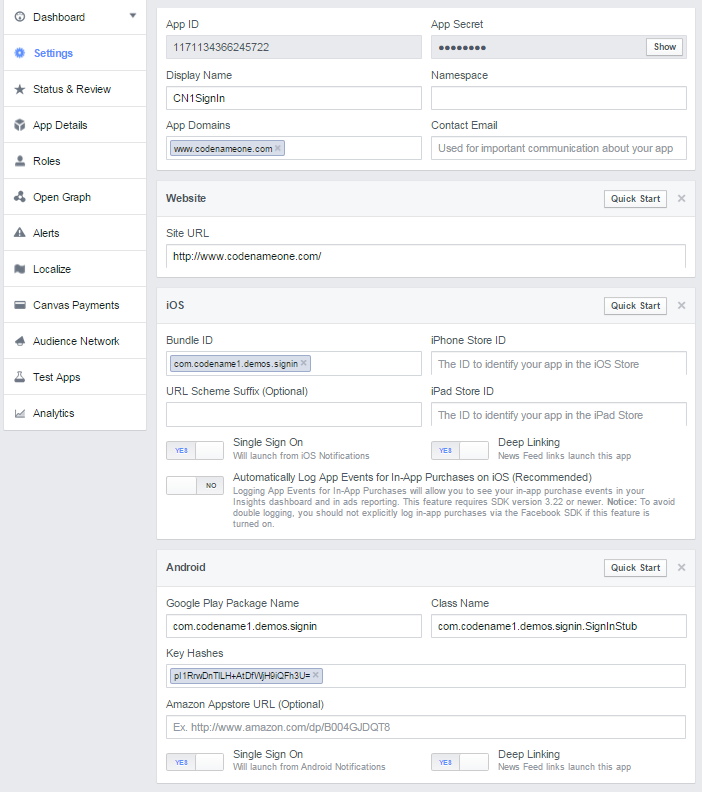This screenshot has width=702, height=792.
Task: Click the Contact Email input field
Action: 558,148
